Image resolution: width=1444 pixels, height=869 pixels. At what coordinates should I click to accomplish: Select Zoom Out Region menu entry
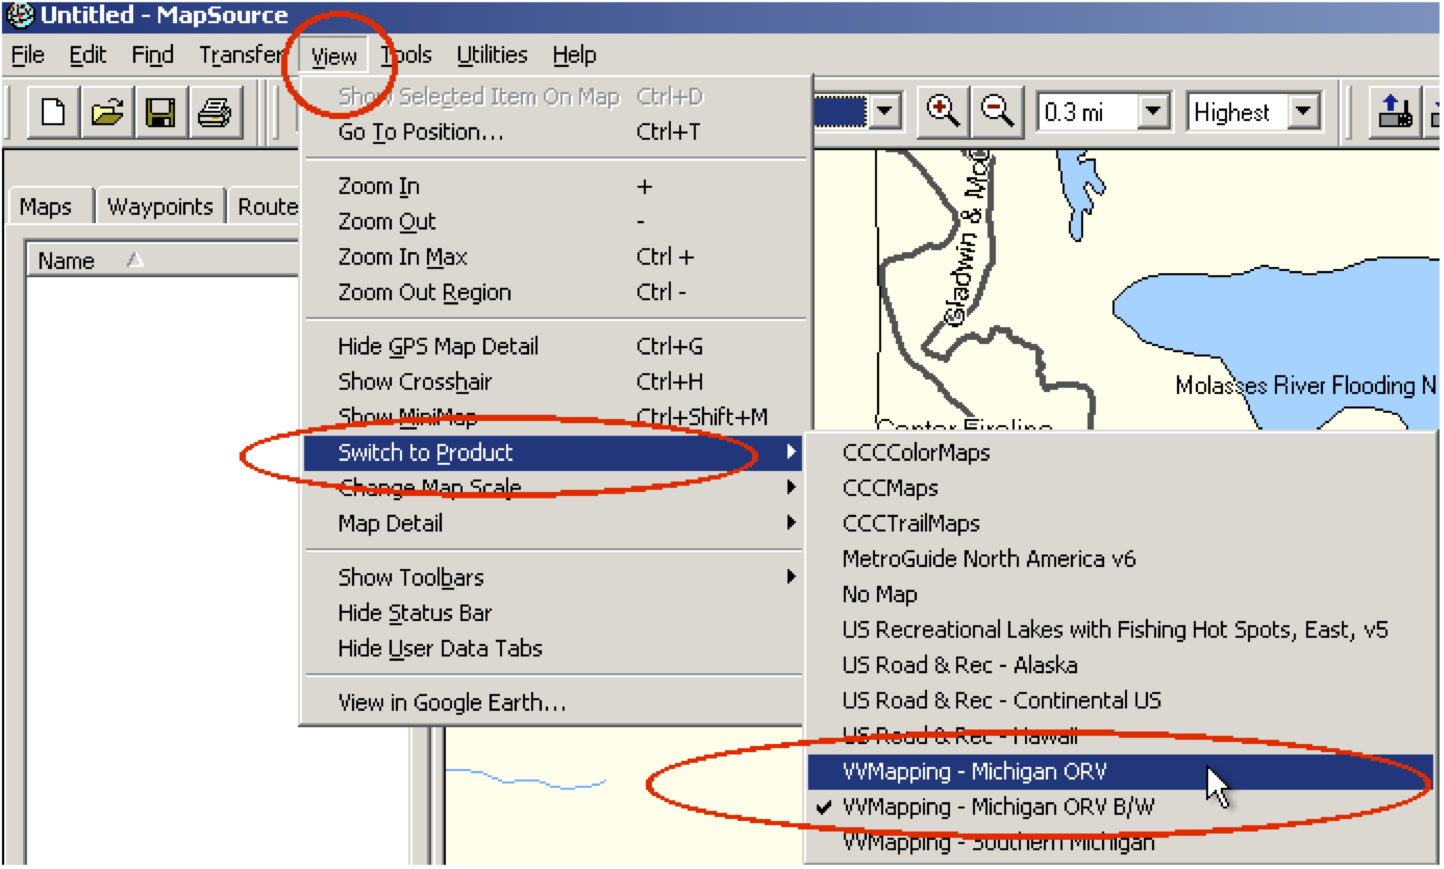(553, 292)
